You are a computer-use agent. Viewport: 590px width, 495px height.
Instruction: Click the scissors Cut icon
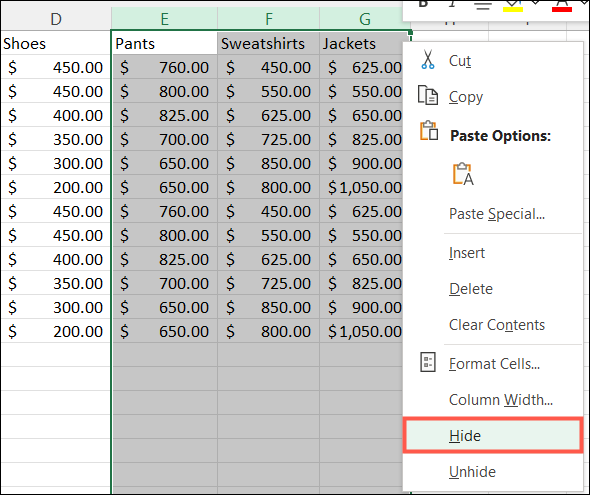click(428, 60)
